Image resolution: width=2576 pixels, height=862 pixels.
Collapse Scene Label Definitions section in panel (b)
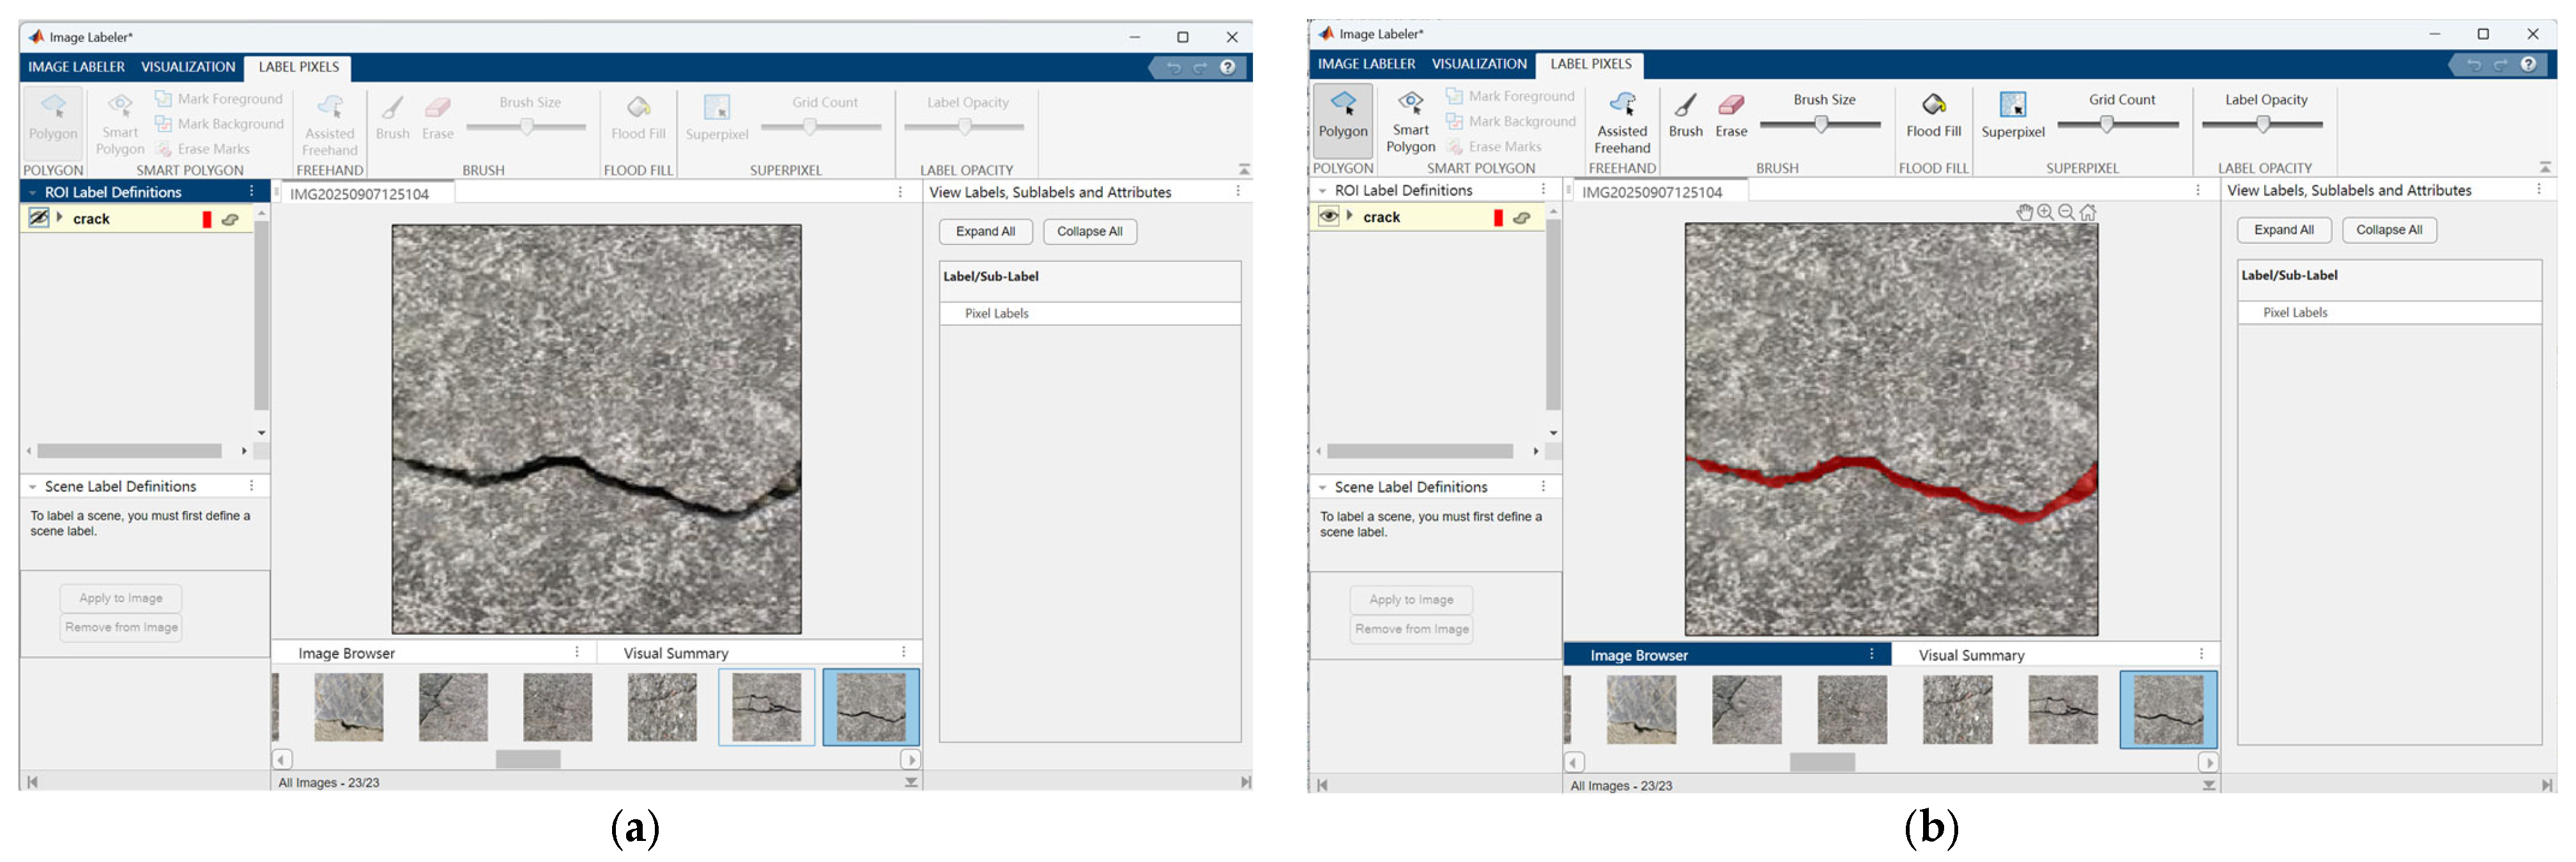[1322, 488]
